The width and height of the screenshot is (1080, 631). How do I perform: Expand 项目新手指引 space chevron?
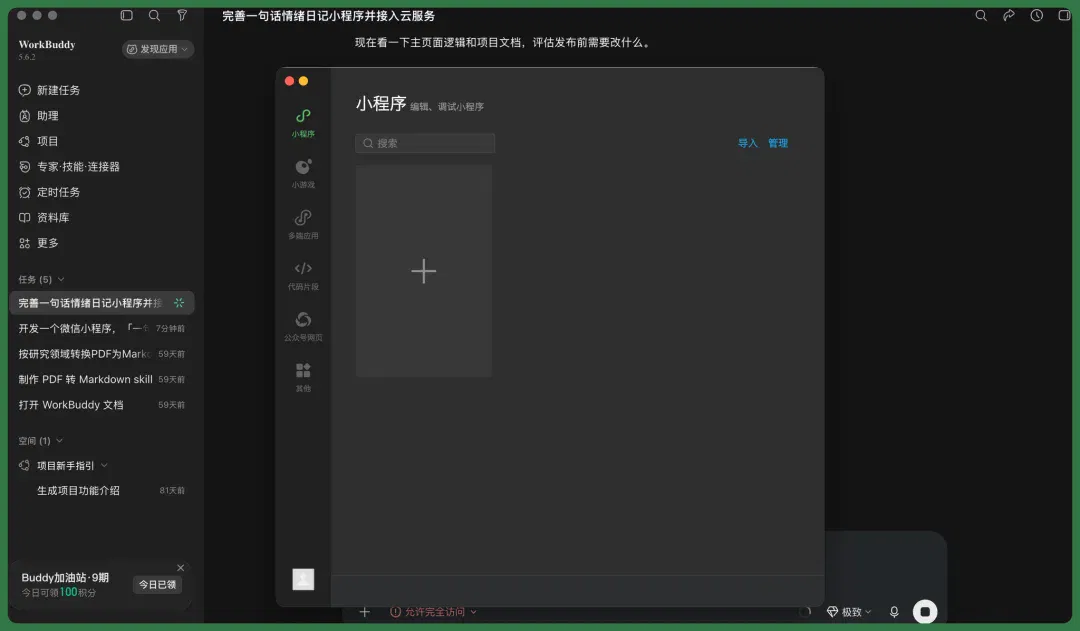point(104,466)
